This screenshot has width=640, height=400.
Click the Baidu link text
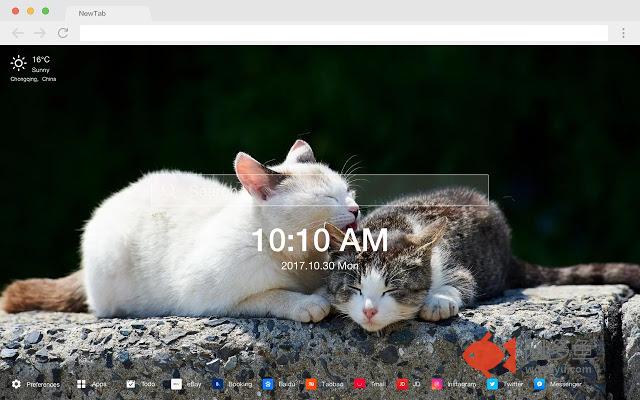pyautogui.click(x=287, y=384)
